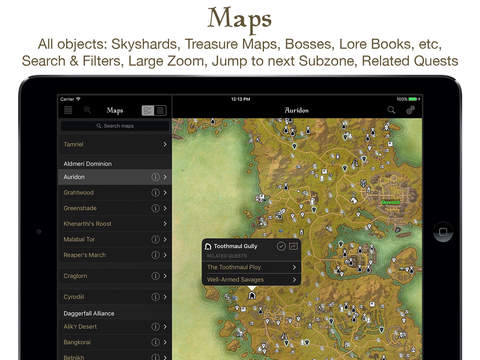The image size is (480, 360).
Task: Click the Search maps field
Action: (x=115, y=126)
